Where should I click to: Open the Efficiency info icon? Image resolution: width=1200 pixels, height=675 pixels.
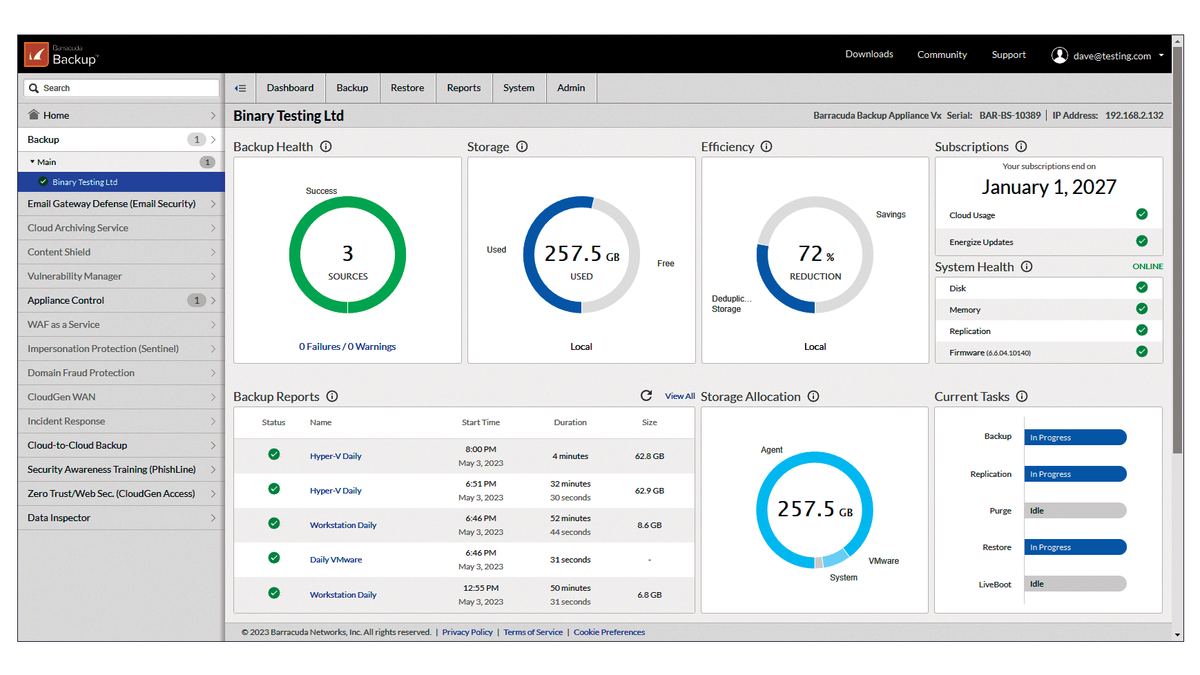765,146
